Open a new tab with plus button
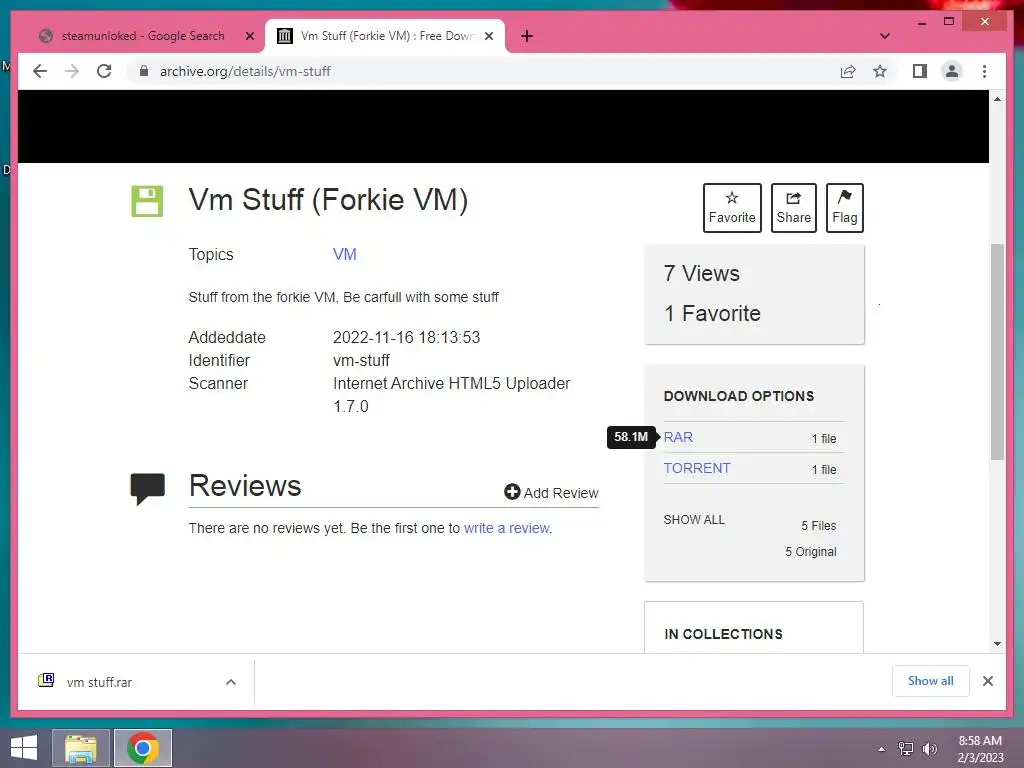Image resolution: width=1024 pixels, height=768 pixels. [527, 36]
